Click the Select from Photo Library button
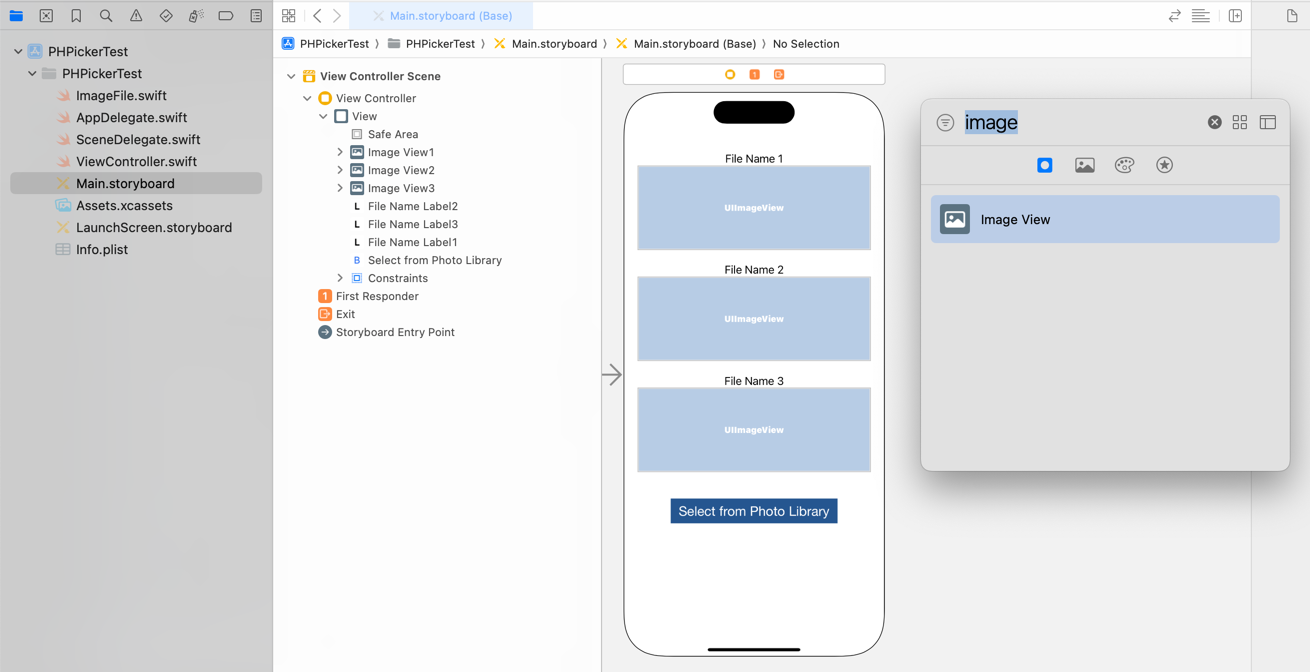This screenshot has width=1310, height=672. [x=753, y=511]
